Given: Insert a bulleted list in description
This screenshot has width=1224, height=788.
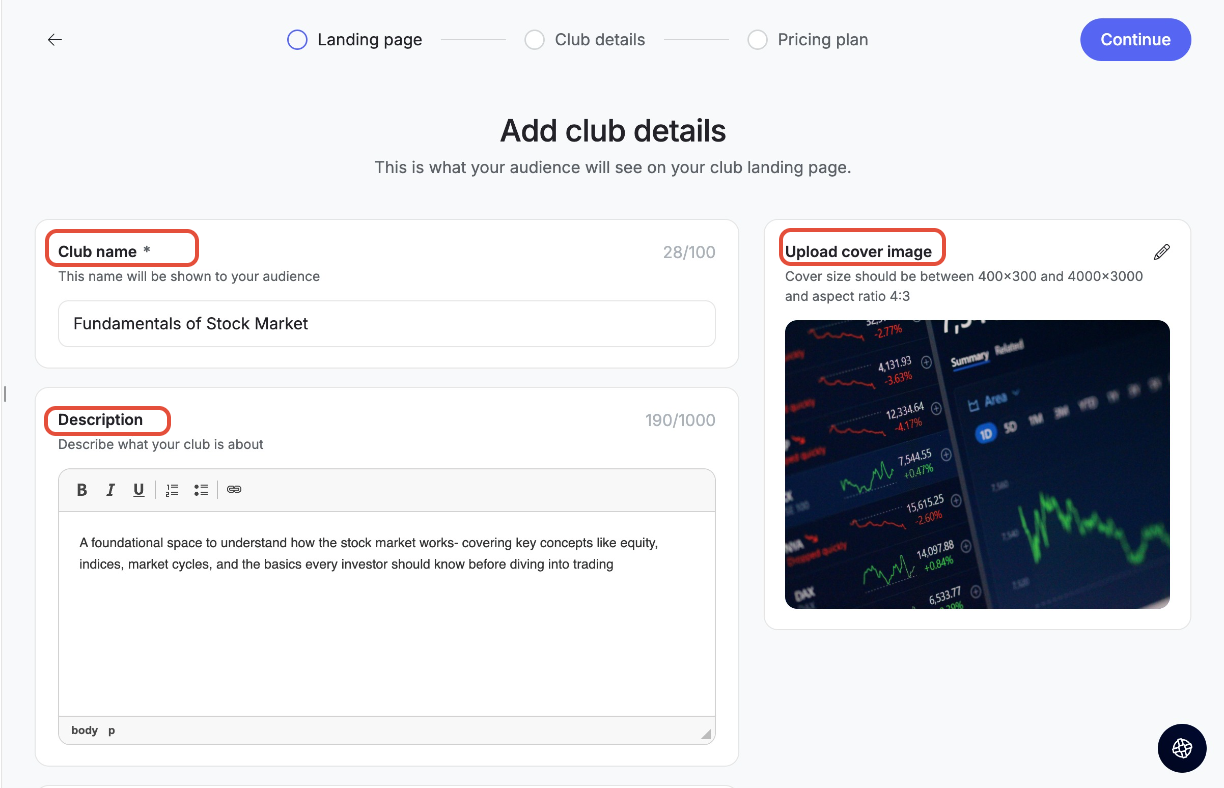Looking at the screenshot, I should (x=201, y=490).
